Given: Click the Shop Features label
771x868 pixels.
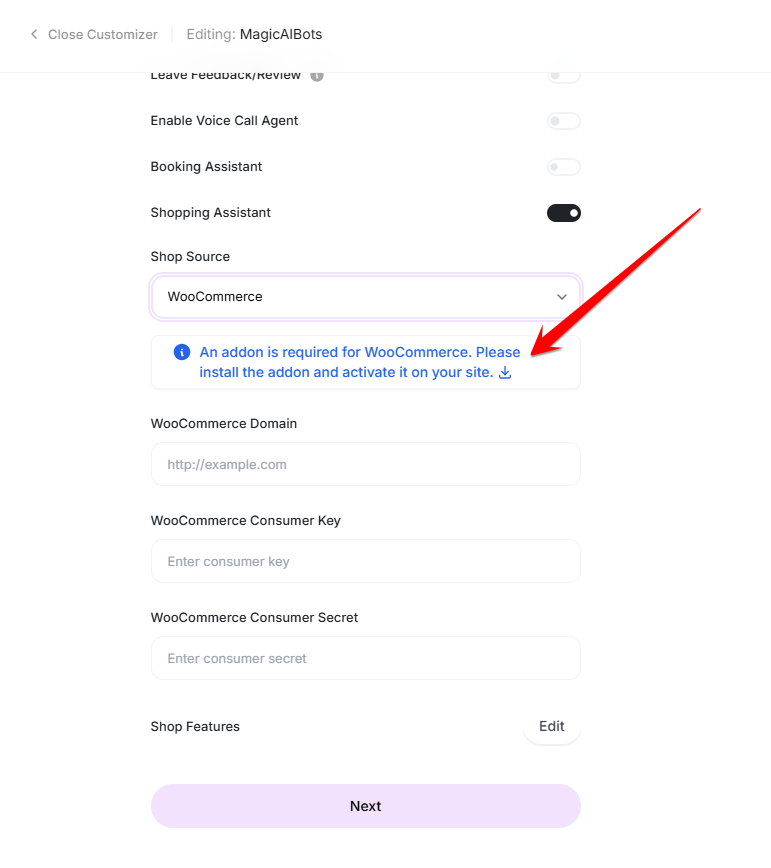Looking at the screenshot, I should coord(195,727).
